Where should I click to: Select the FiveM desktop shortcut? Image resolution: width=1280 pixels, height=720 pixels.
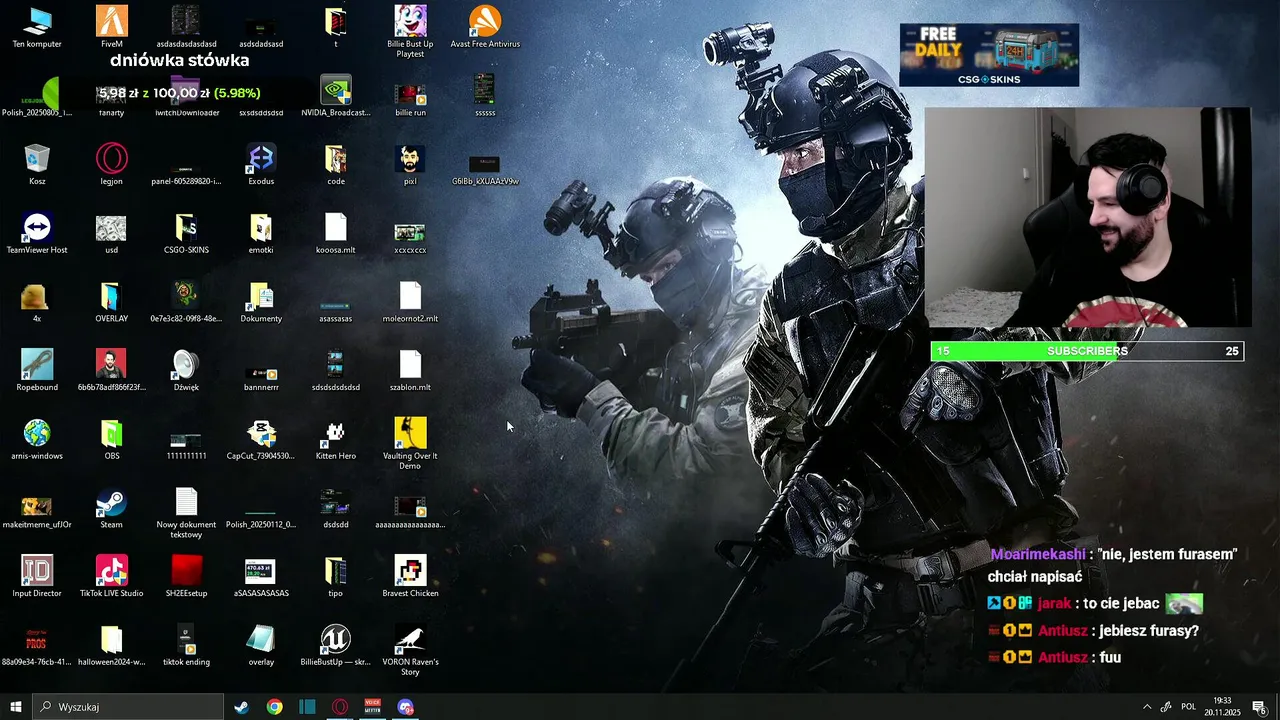tap(112, 27)
